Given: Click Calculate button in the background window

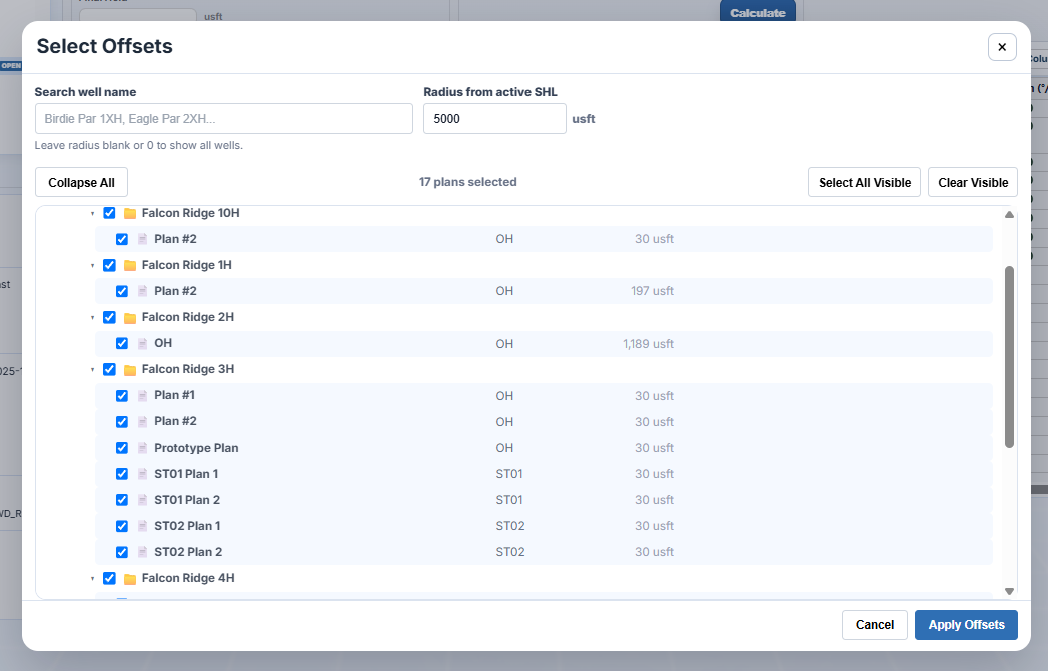Looking at the screenshot, I should click(x=758, y=12).
